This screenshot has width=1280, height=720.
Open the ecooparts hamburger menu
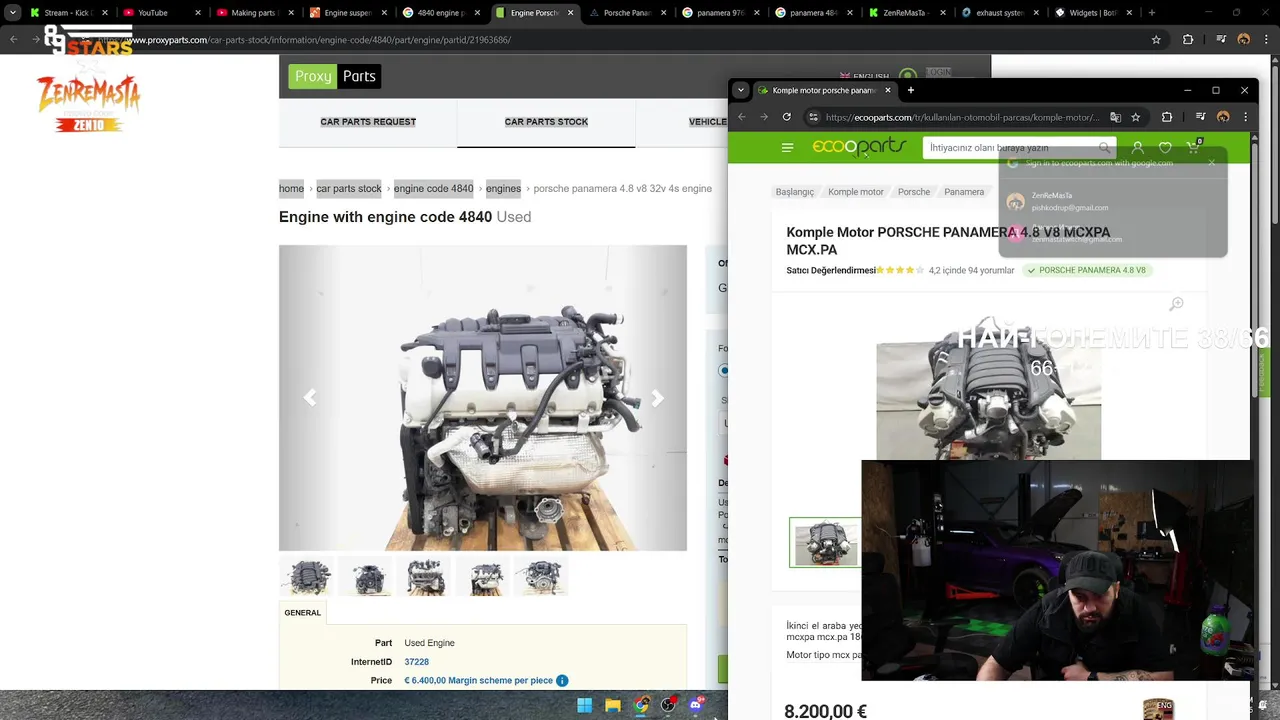(787, 148)
